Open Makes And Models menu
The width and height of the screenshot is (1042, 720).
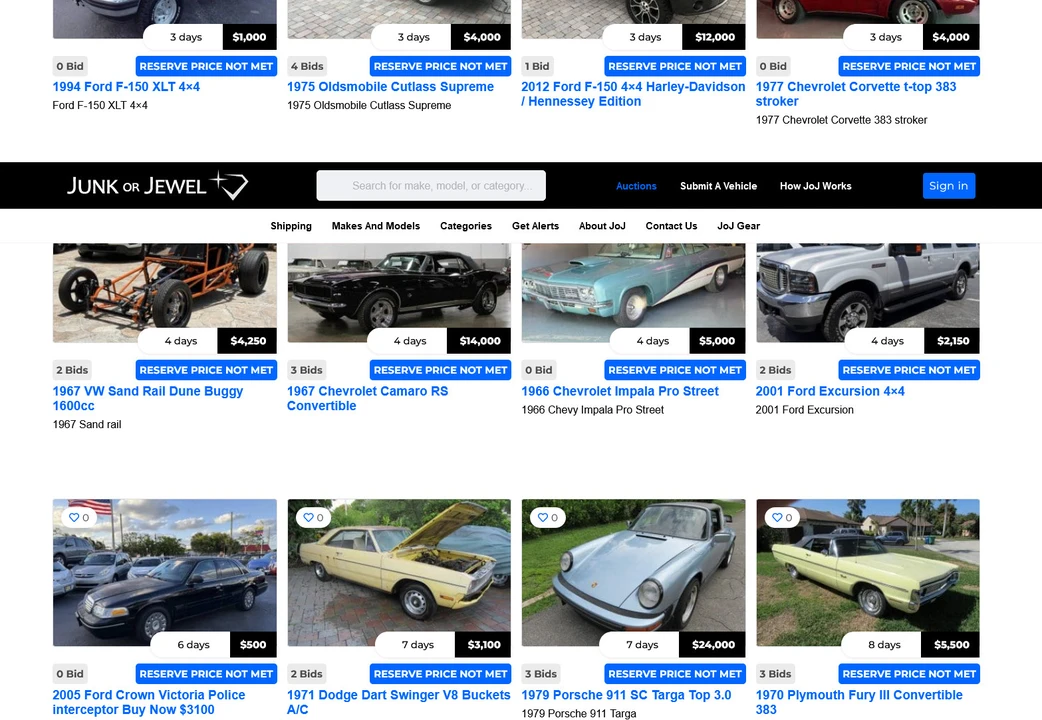(x=375, y=226)
